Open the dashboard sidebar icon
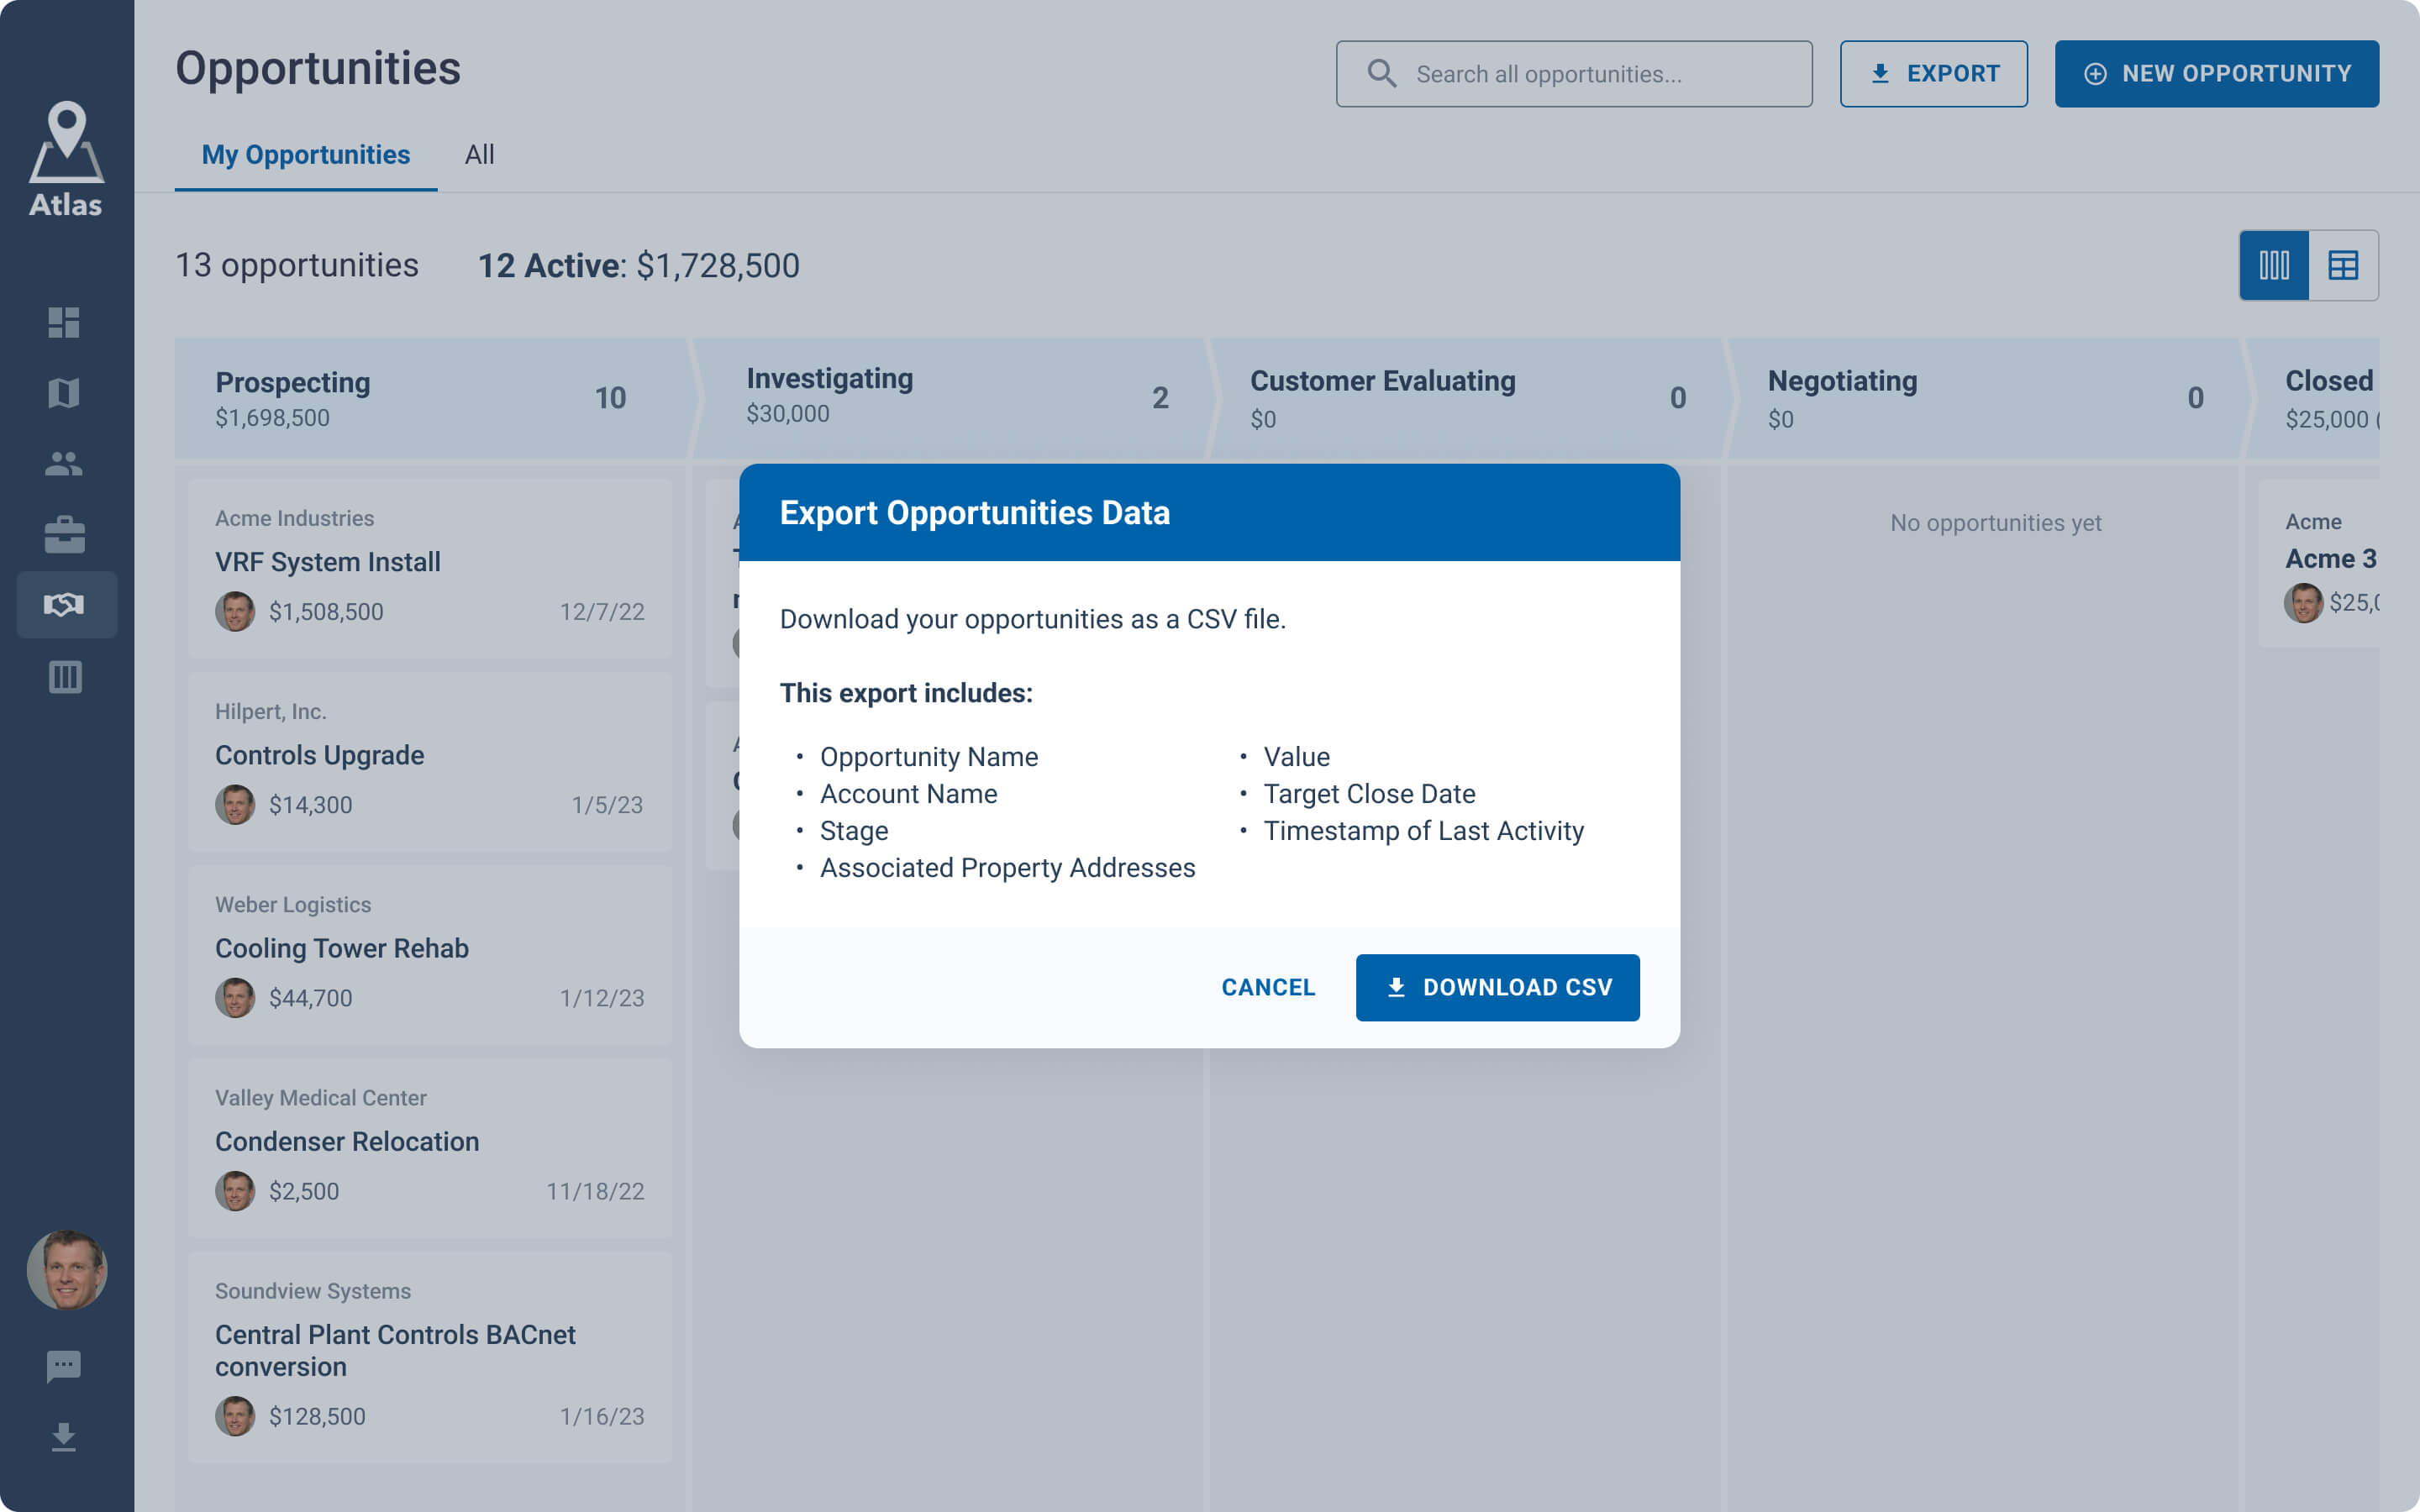Screen dimensions: 2420x1512 tap(64, 322)
